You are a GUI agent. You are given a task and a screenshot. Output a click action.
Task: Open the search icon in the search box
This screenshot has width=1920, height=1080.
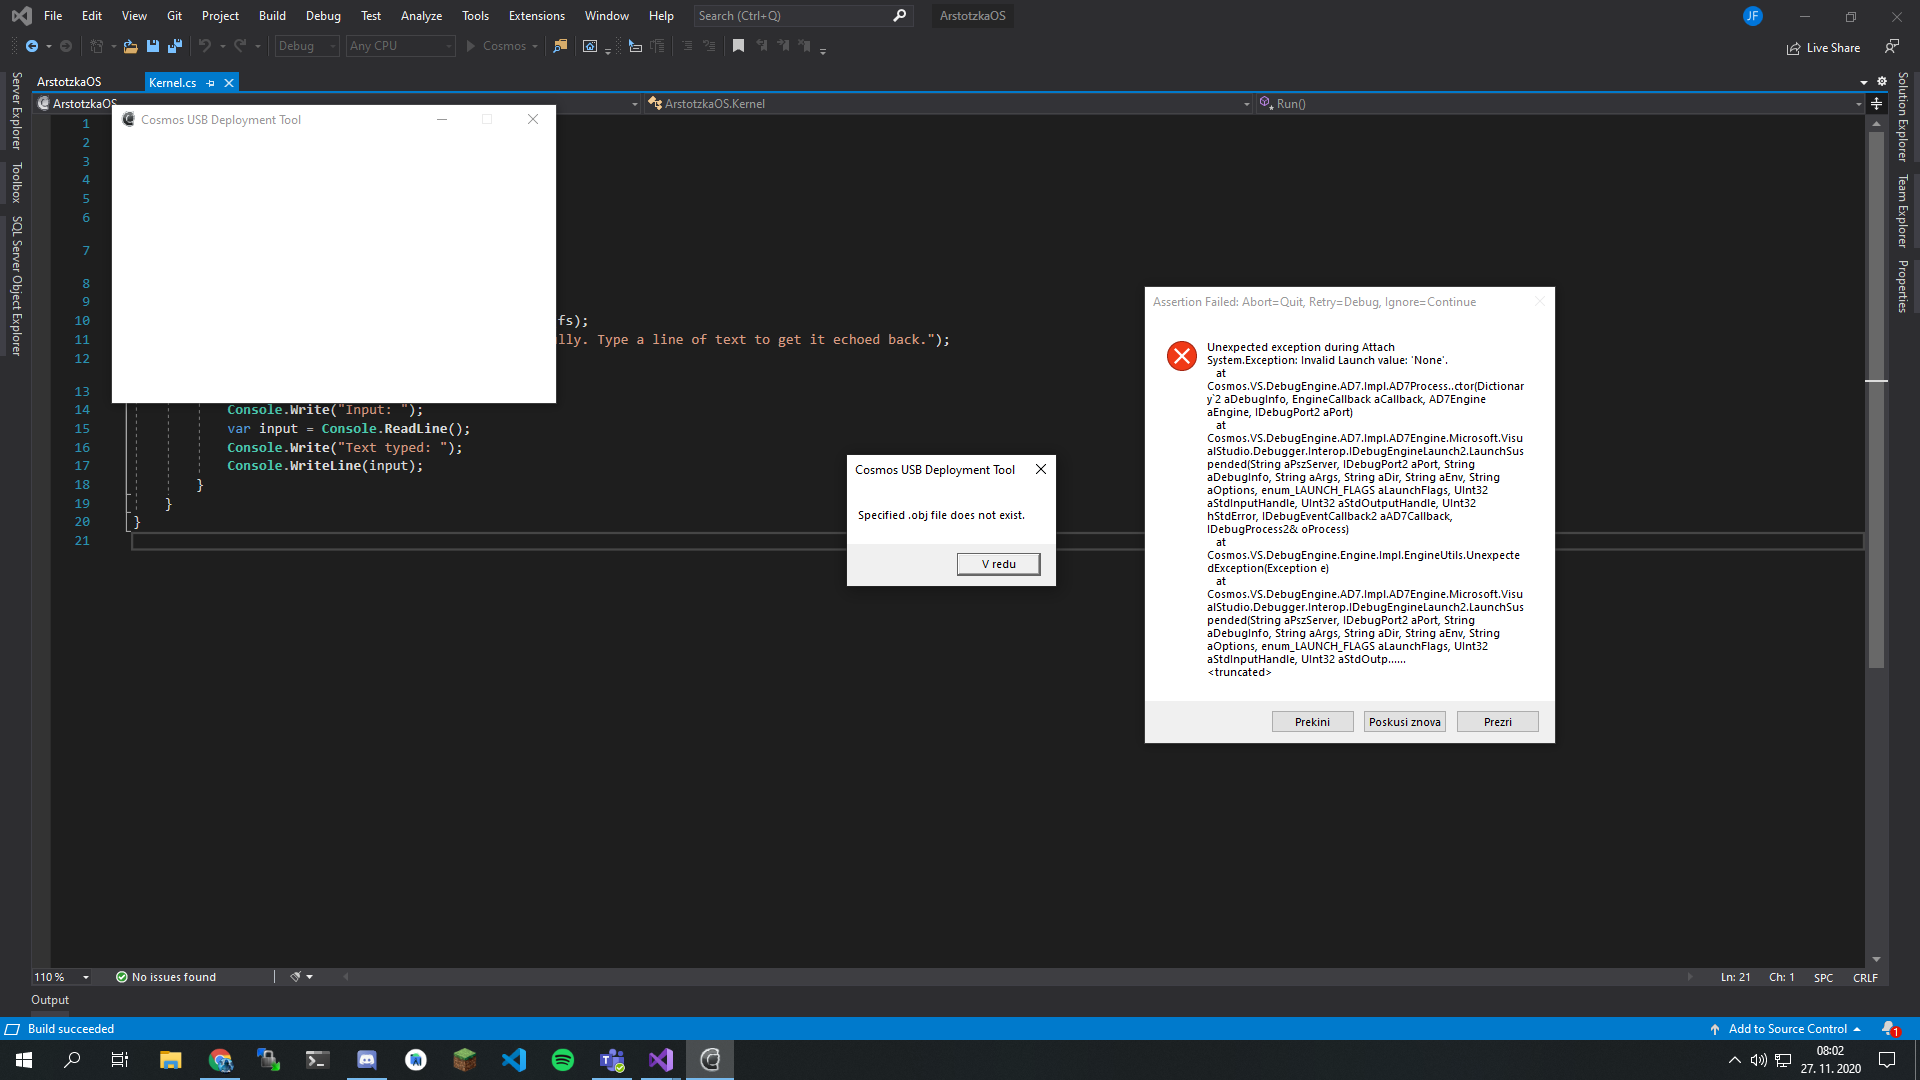point(899,16)
